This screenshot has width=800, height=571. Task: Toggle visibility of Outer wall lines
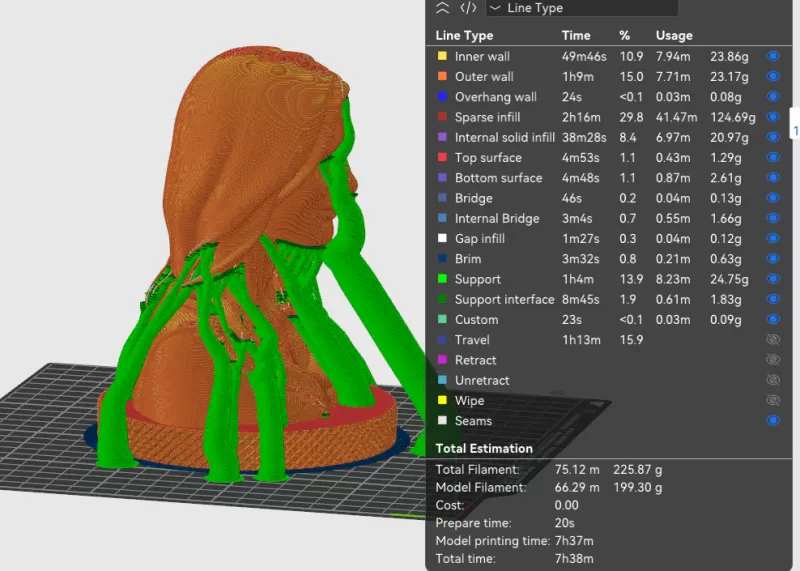pyautogui.click(x=772, y=77)
